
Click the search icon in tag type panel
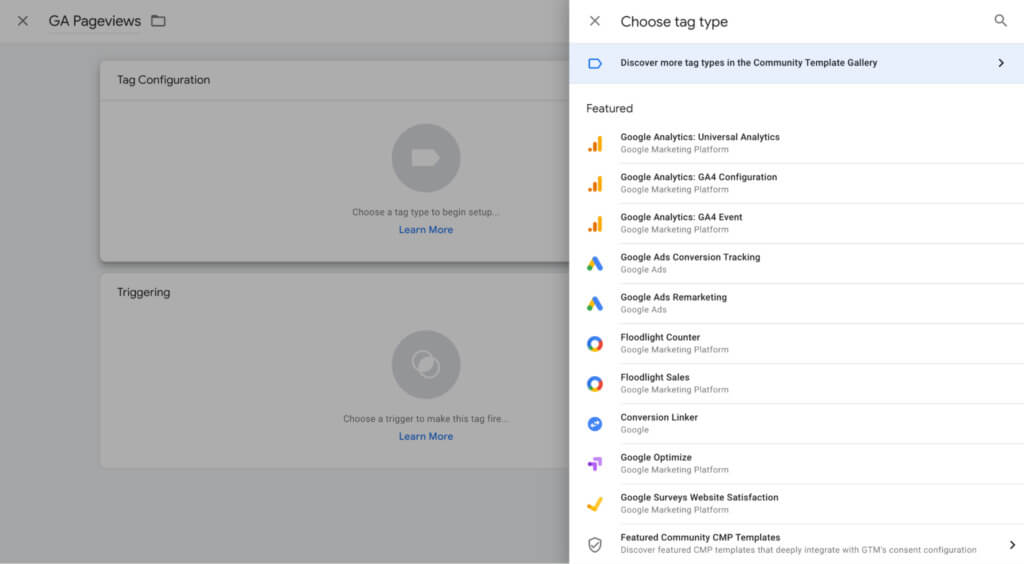point(1000,21)
